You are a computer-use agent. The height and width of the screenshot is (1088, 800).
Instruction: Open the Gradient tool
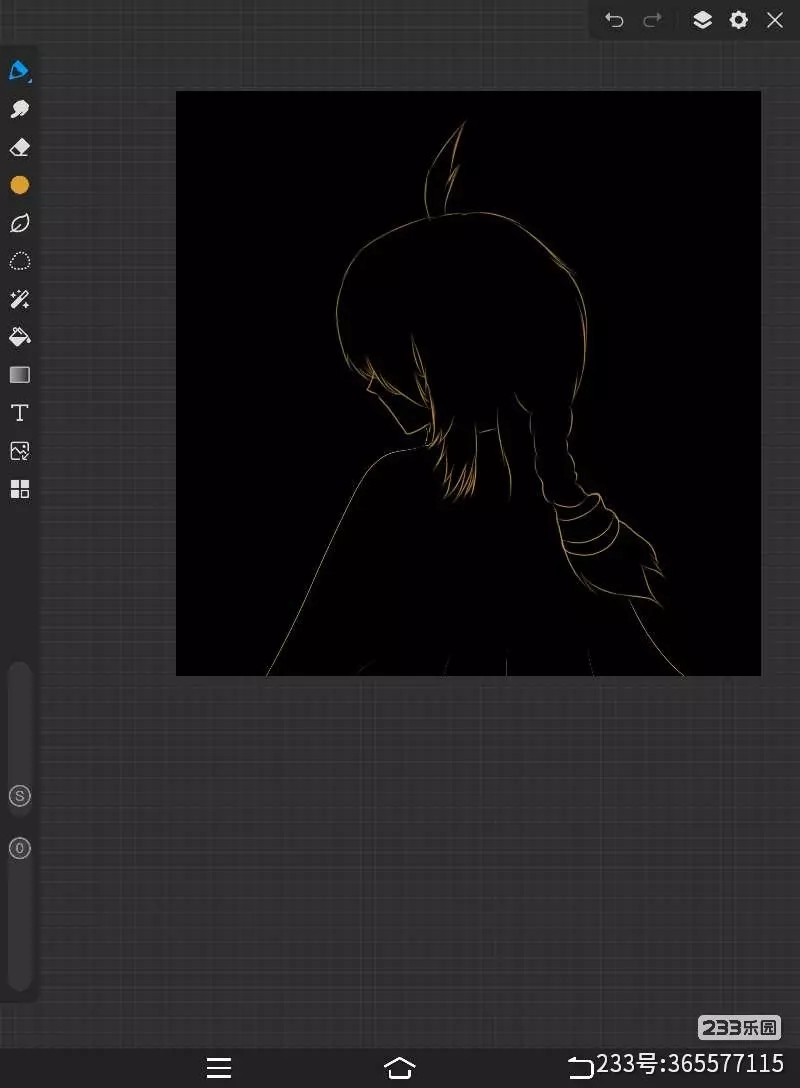(x=19, y=375)
